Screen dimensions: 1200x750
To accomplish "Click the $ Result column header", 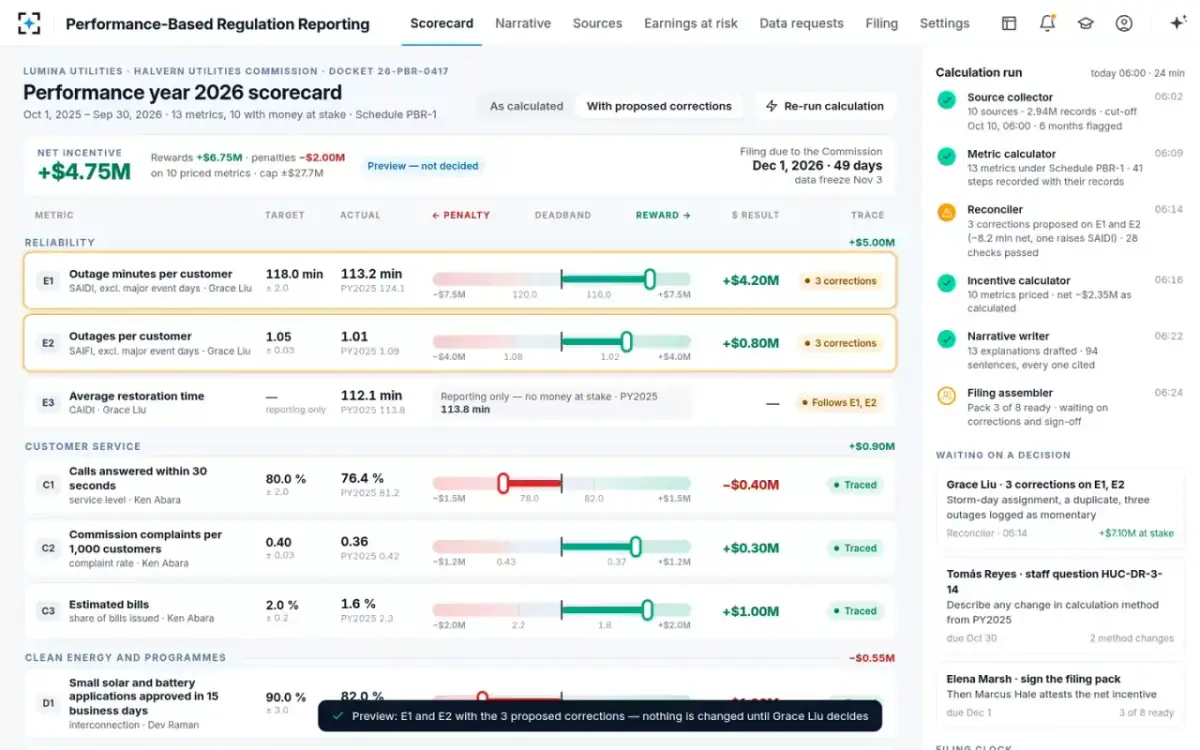I will (755, 215).
